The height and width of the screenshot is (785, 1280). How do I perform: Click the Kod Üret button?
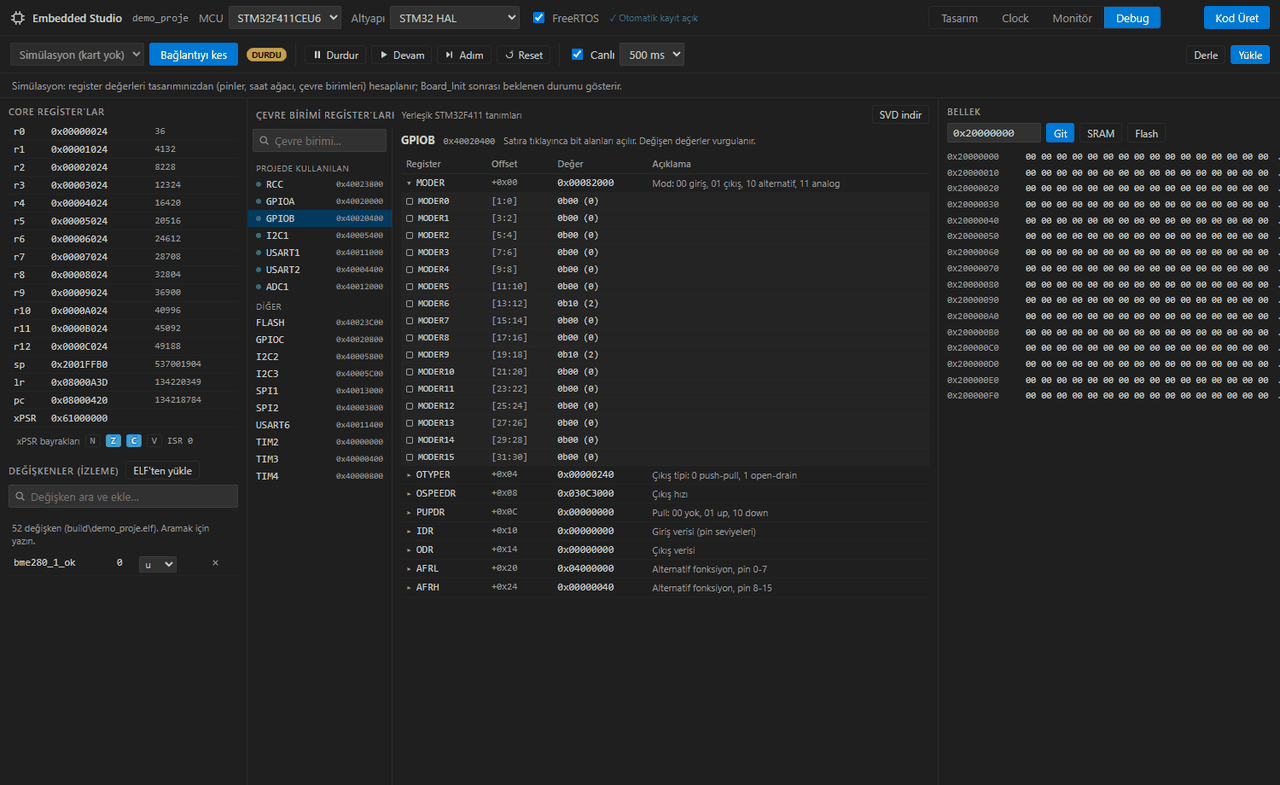1237,18
